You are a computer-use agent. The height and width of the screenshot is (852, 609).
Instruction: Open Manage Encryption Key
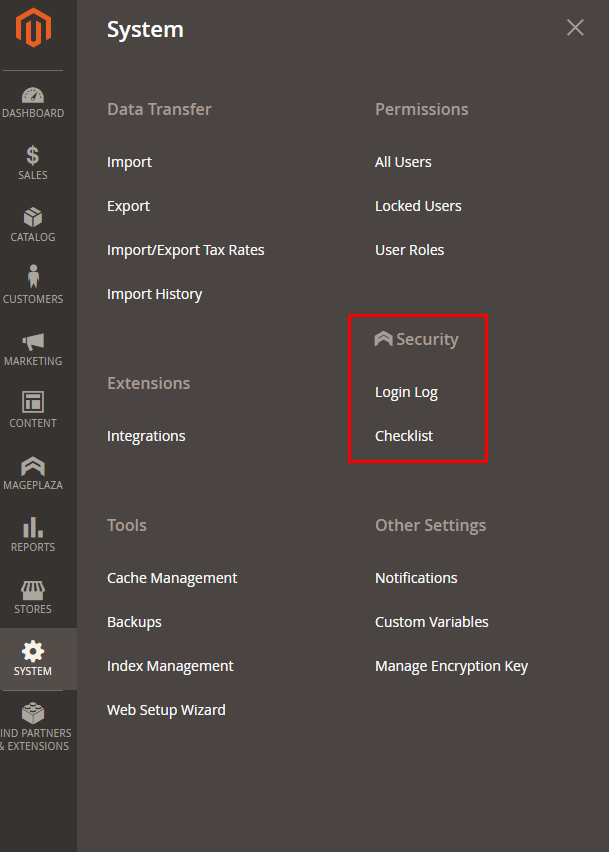(451, 666)
